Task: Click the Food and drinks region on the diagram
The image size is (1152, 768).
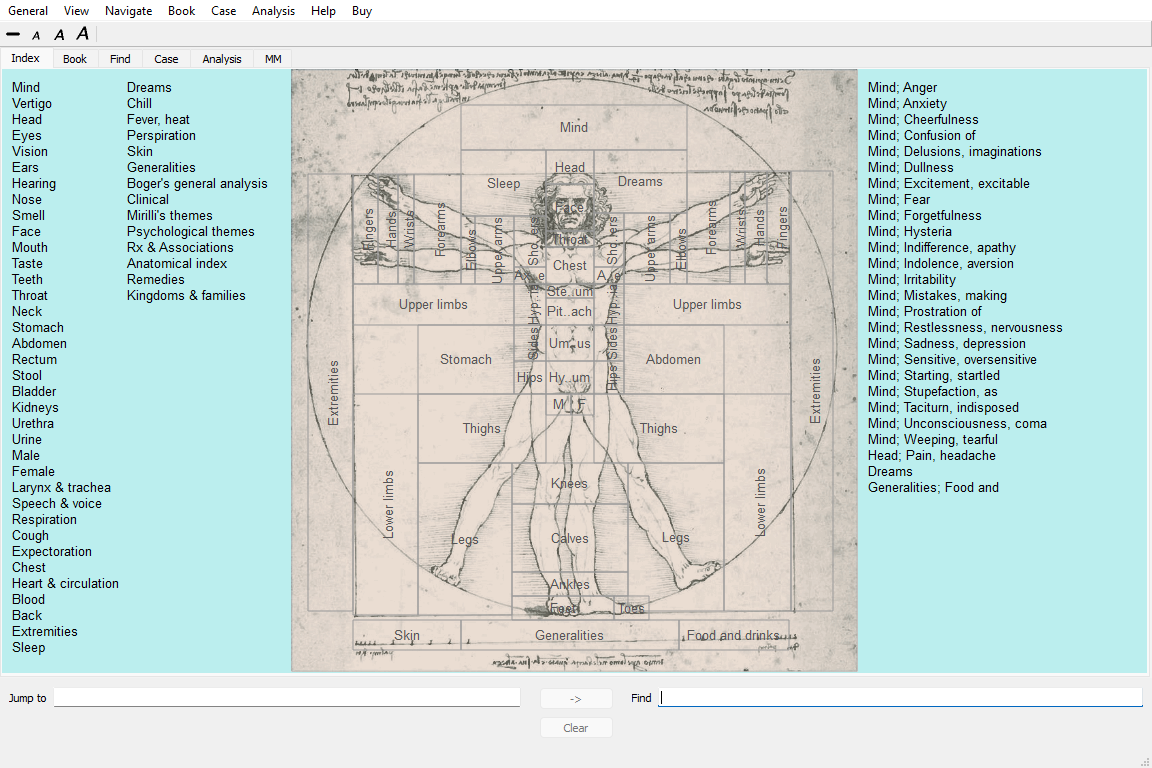Action: click(x=733, y=636)
